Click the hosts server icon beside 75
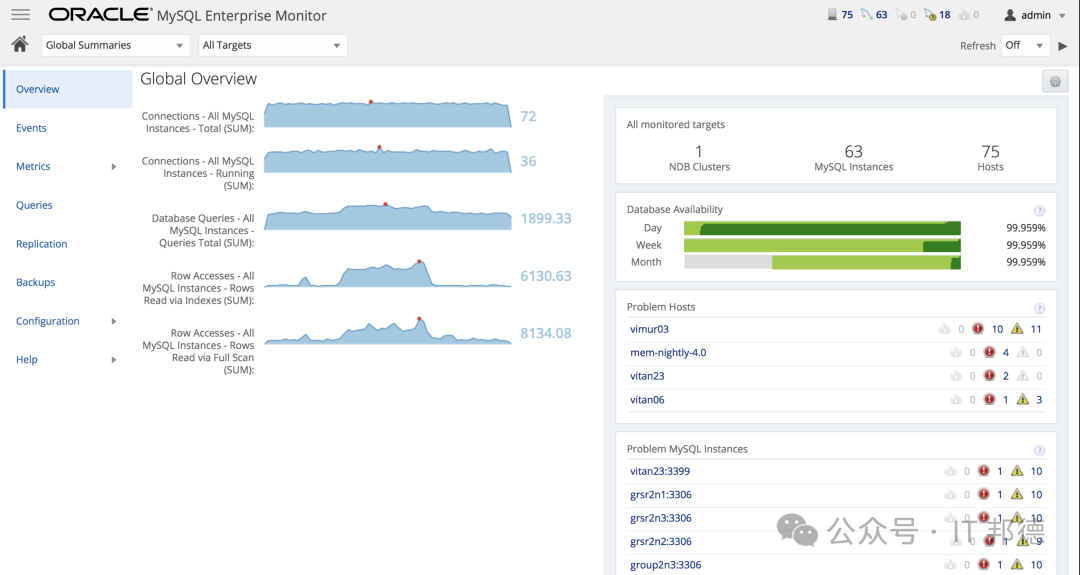The image size is (1080, 575). 832,14
